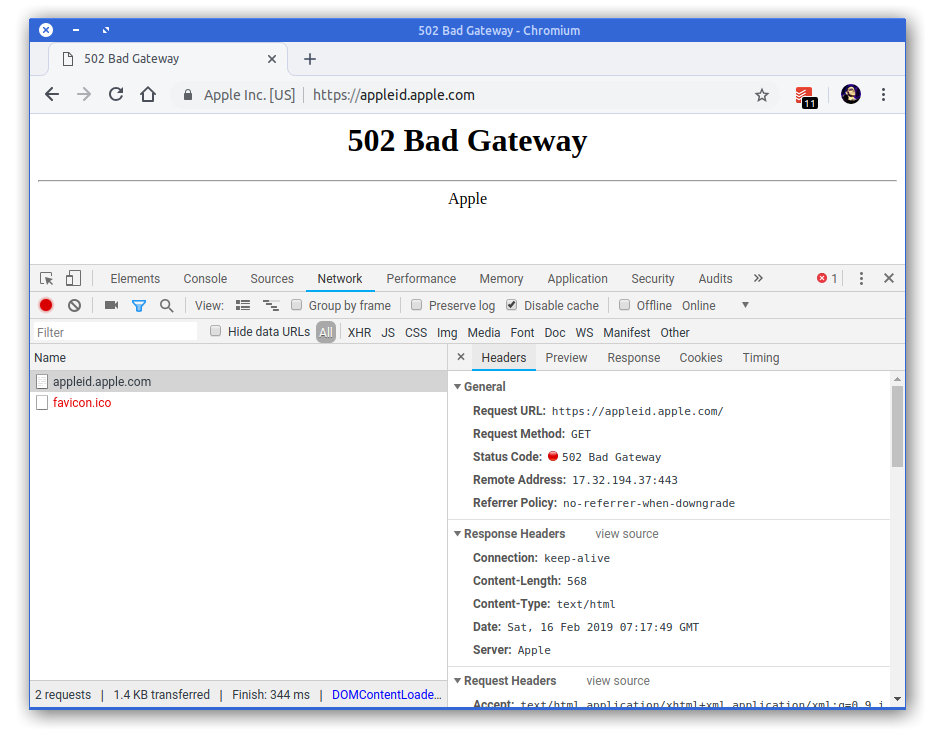
Task: Open the red extension icon with badge 11
Action: [x=806, y=97]
